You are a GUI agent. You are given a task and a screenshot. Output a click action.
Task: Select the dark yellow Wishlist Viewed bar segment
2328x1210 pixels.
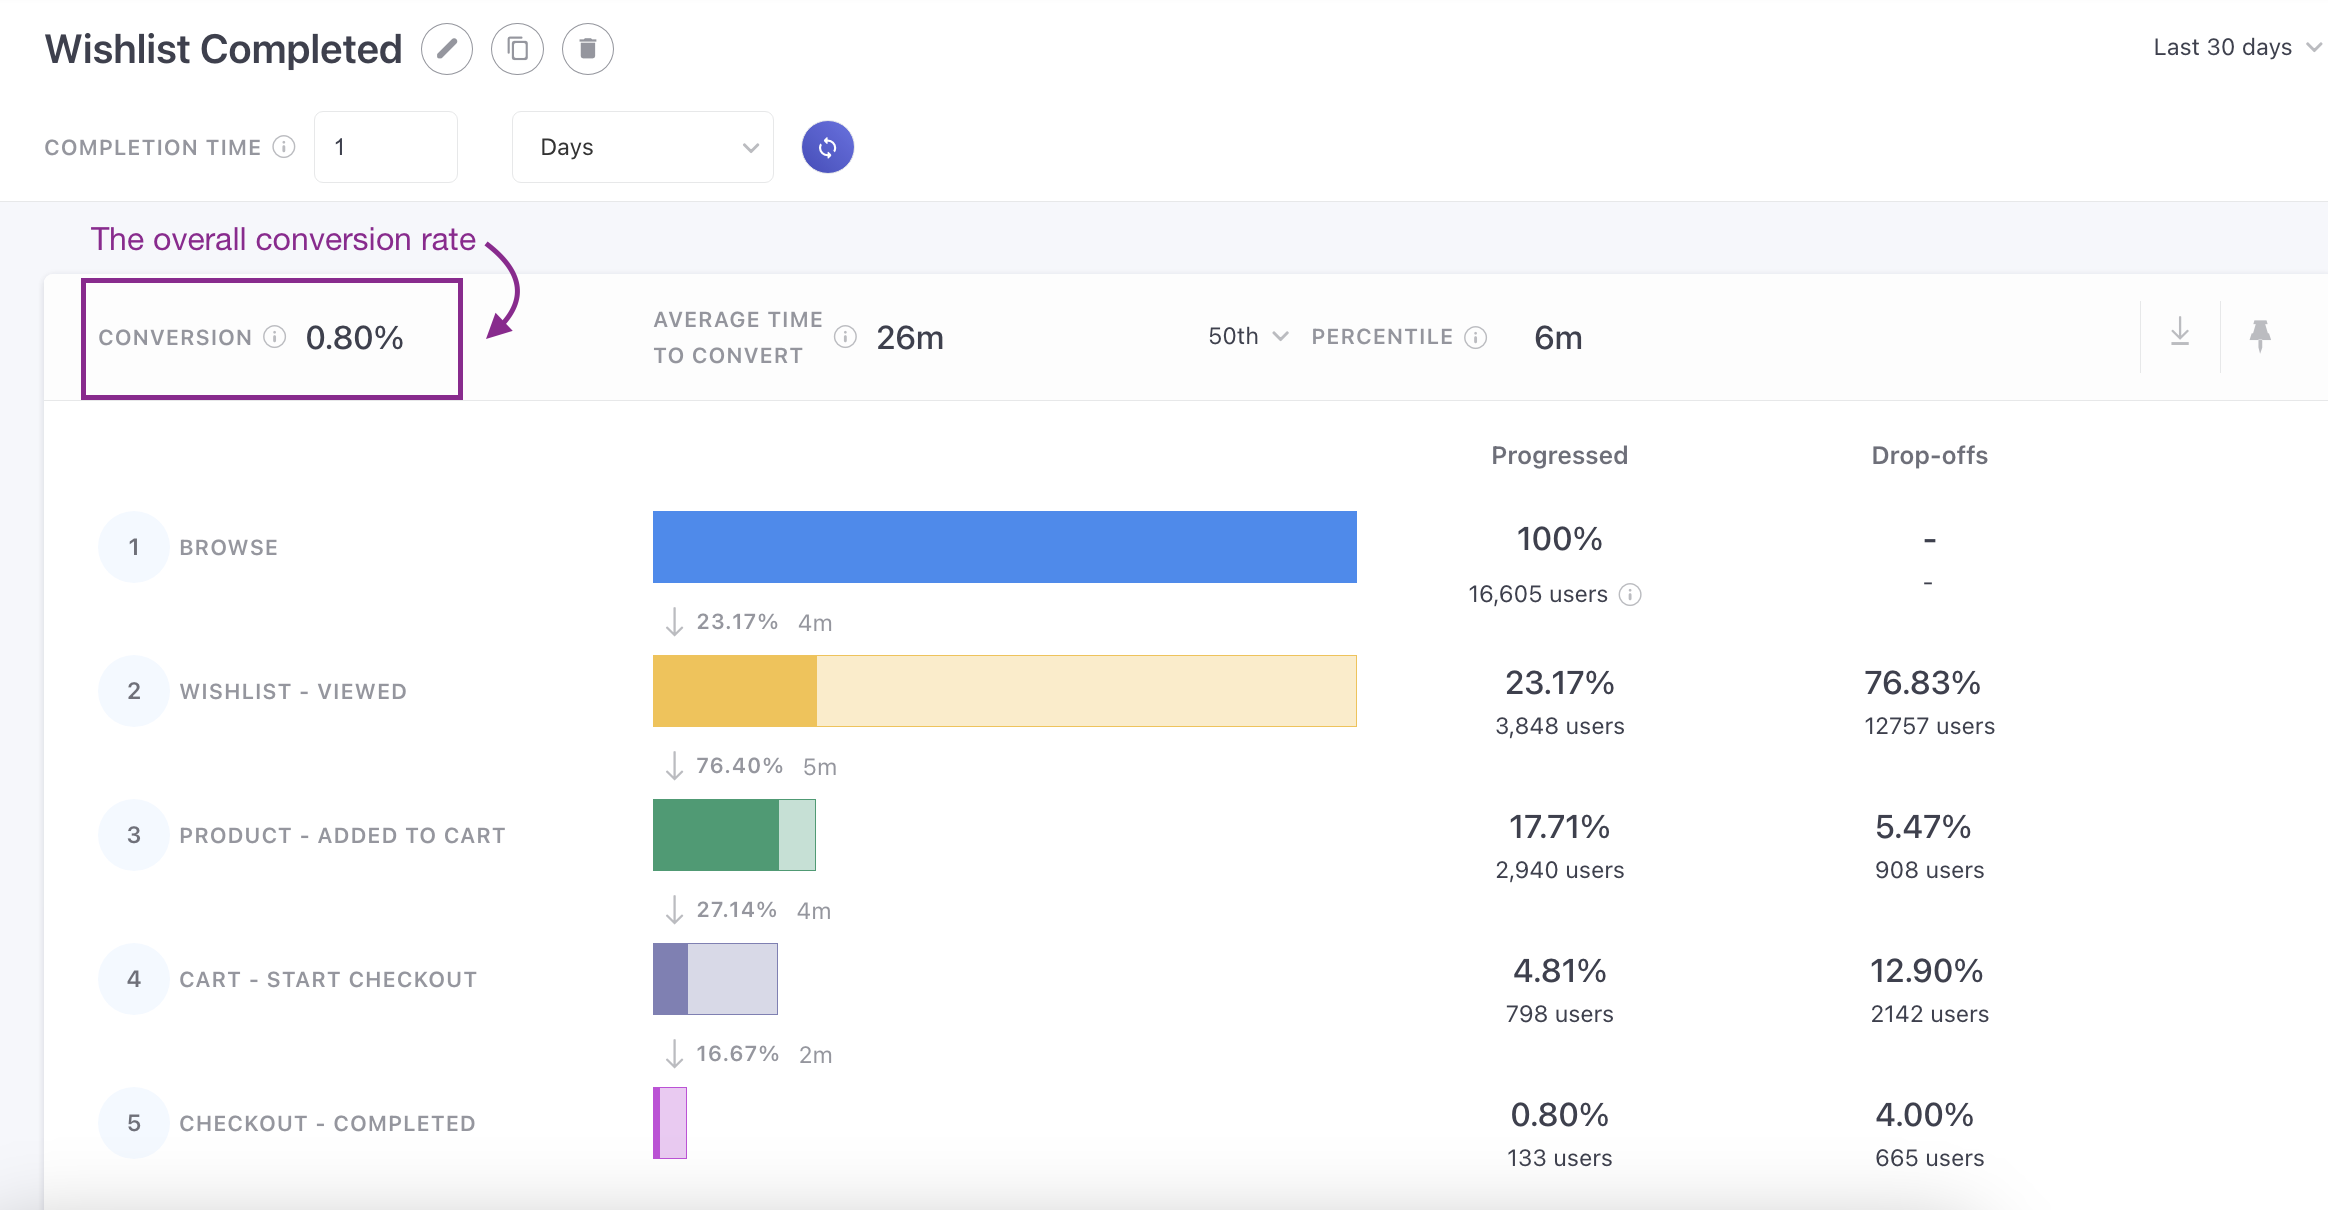pyautogui.click(x=735, y=691)
